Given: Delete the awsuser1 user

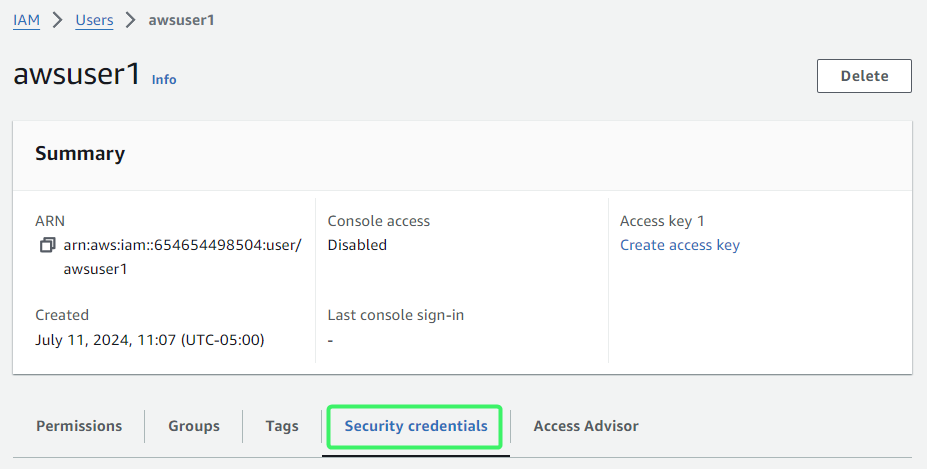Looking at the screenshot, I should coord(864,76).
